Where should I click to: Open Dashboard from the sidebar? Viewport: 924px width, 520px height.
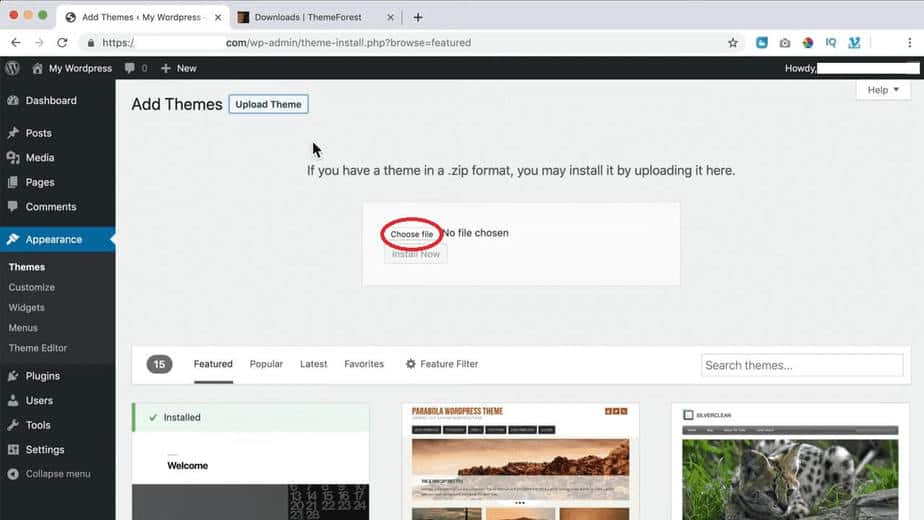(51, 101)
